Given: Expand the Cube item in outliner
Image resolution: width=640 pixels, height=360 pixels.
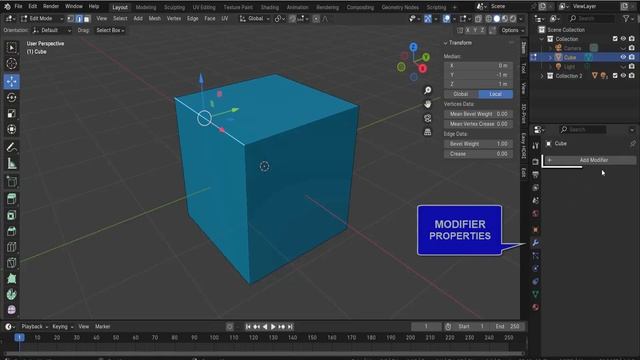Looking at the screenshot, I should pos(550,58).
